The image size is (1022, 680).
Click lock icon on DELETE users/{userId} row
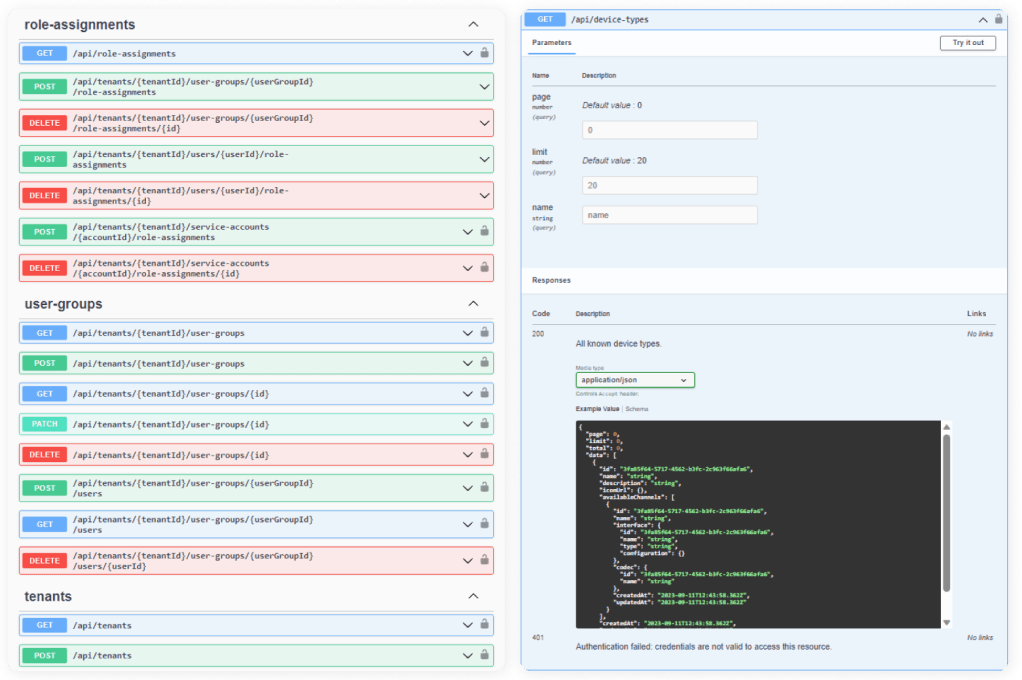click(484, 560)
